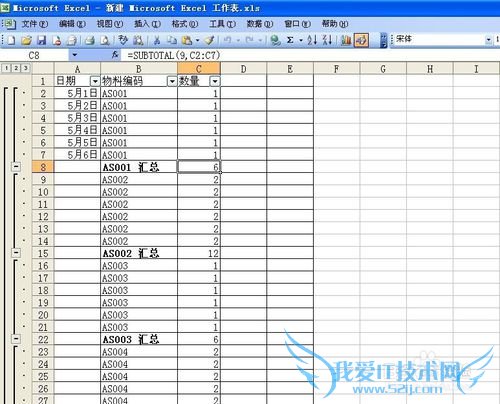Open the Paste options dropdown arrow
Screen dimensions: 500x404
(x=198, y=40)
